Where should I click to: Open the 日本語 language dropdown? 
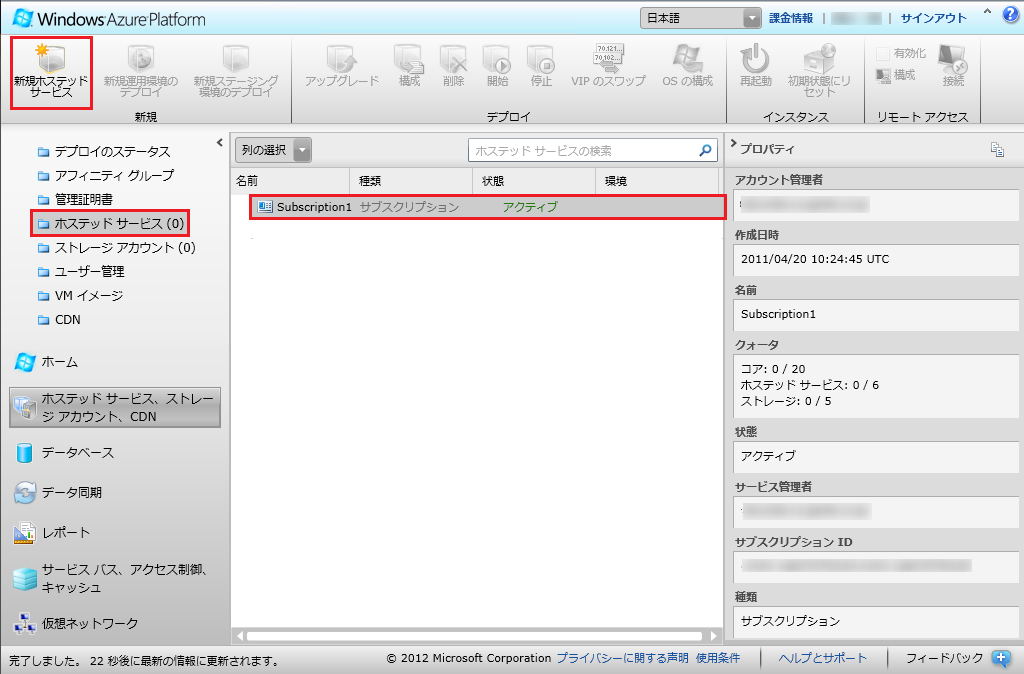pyautogui.click(x=700, y=18)
